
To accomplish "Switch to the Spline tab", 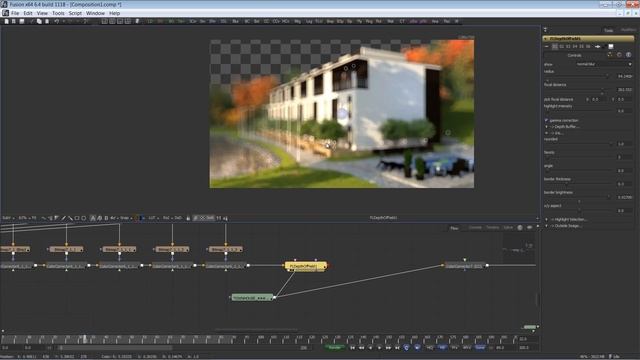I will click(x=508, y=227).
